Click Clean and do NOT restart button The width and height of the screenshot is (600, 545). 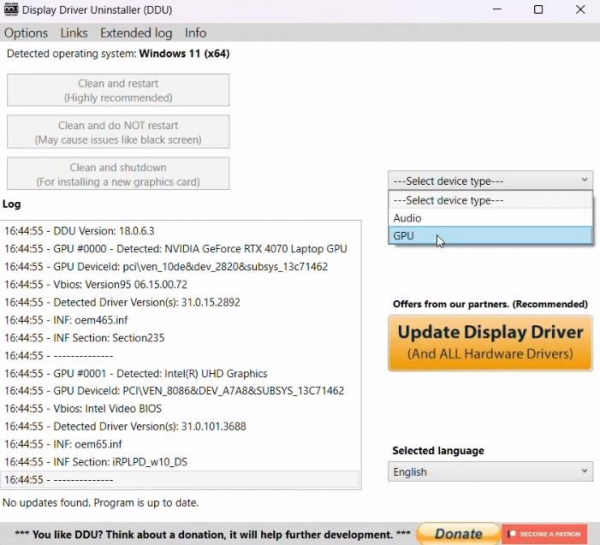pyautogui.click(x=118, y=132)
